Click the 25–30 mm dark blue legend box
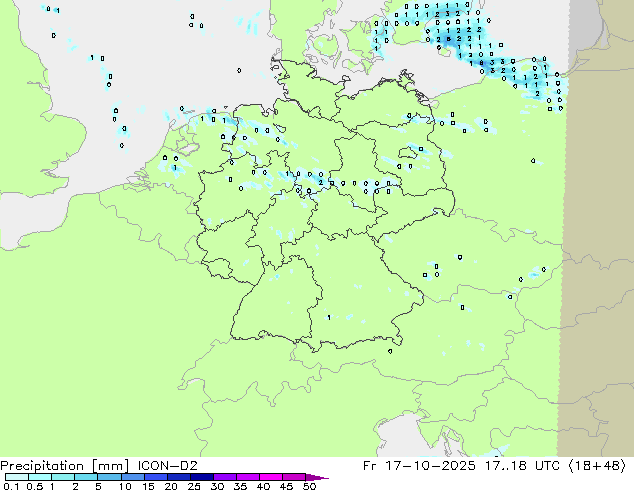Image resolution: width=634 pixels, height=490 pixels. [201, 477]
